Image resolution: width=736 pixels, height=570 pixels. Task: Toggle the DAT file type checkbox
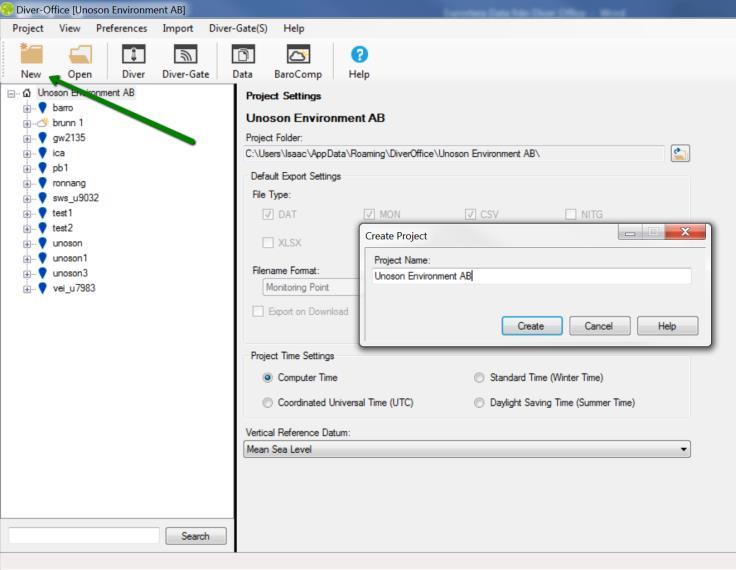(x=268, y=215)
